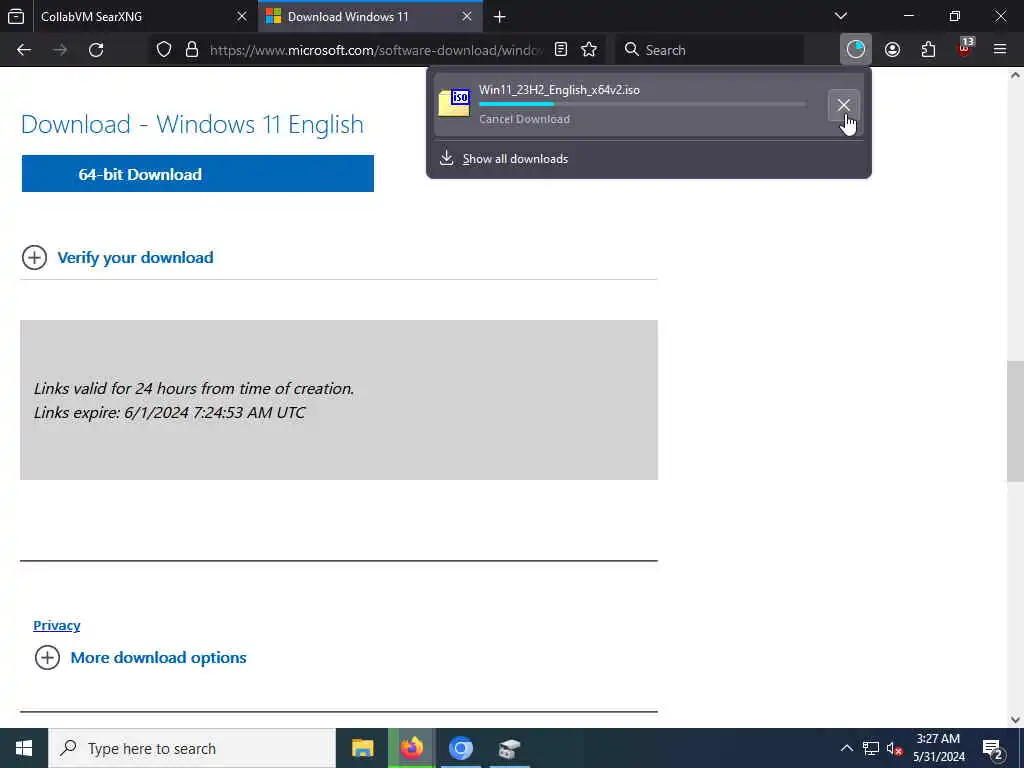Open the list all tabs chevron

pyautogui.click(x=841, y=16)
